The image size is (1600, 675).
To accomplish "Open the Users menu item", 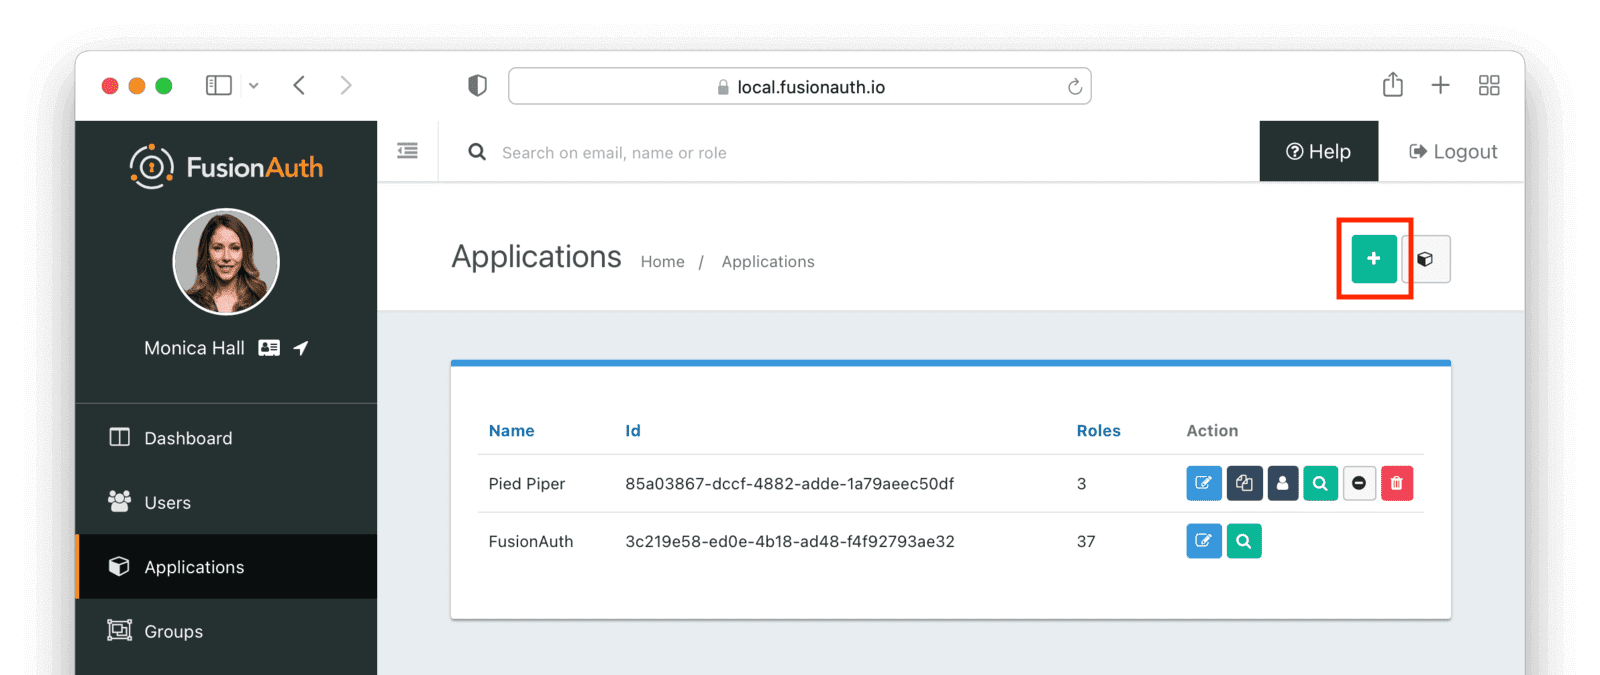I will tap(226, 502).
